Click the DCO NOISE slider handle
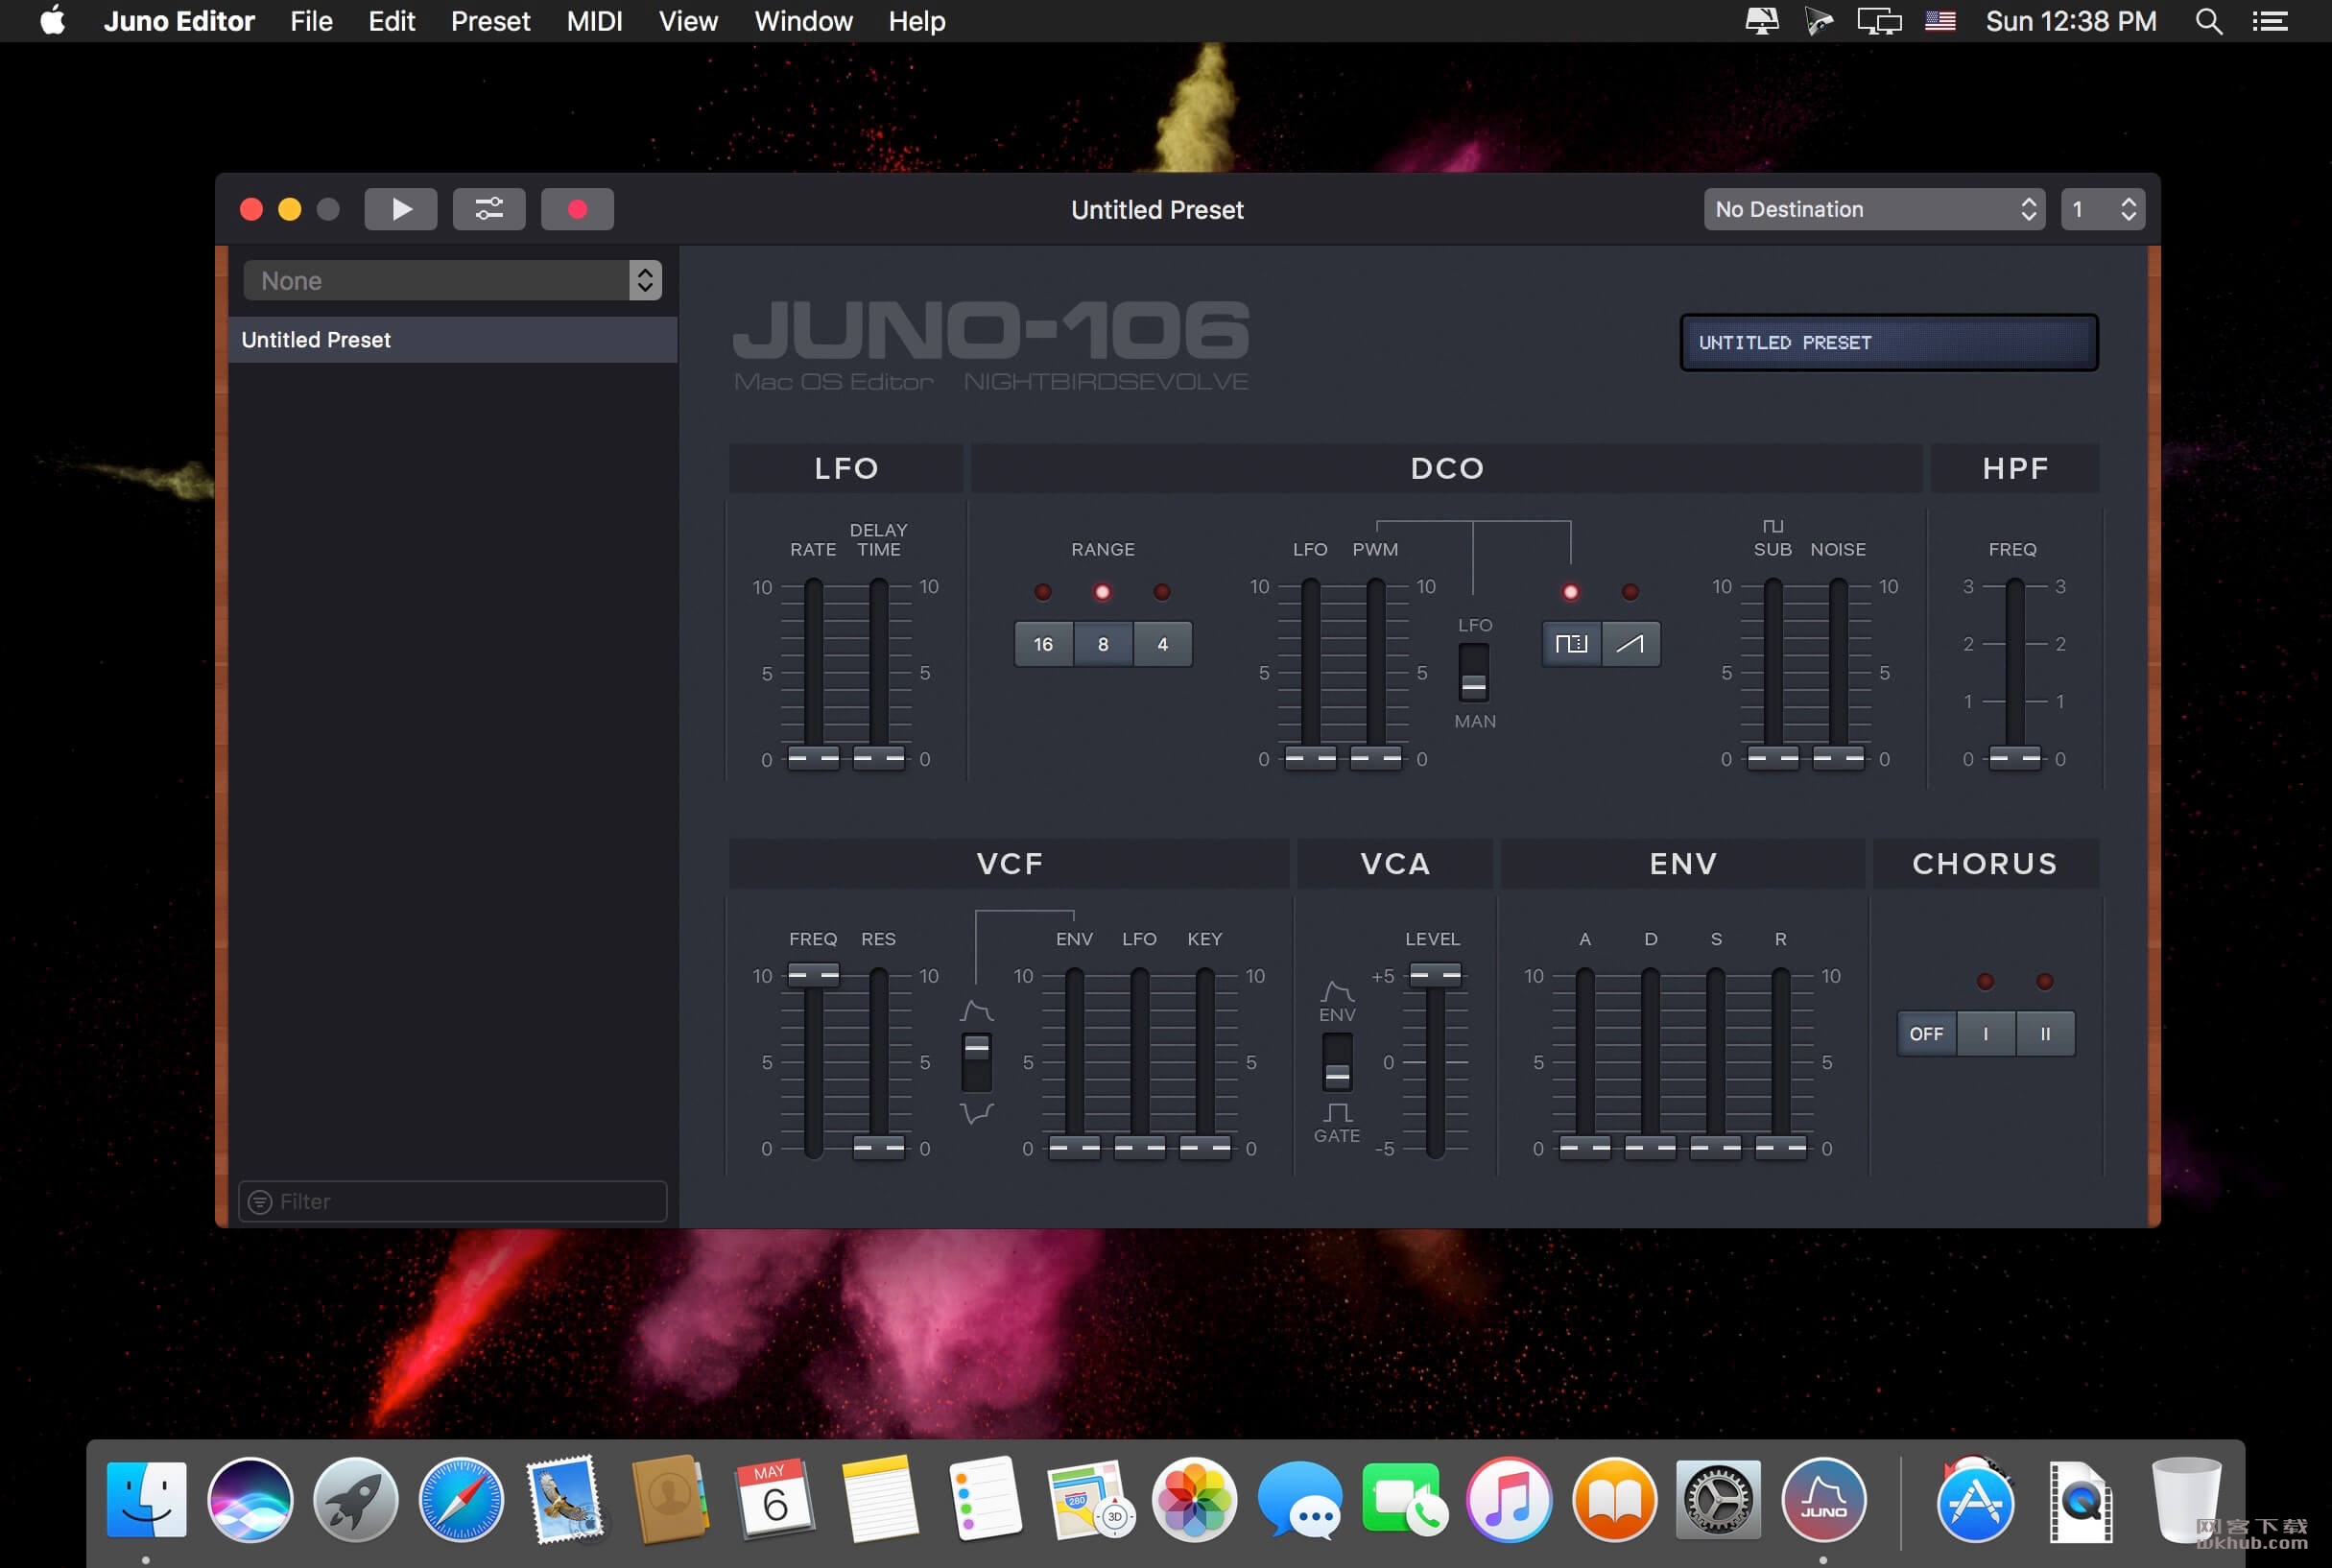Screen dimensions: 2332x1568 [1838, 758]
